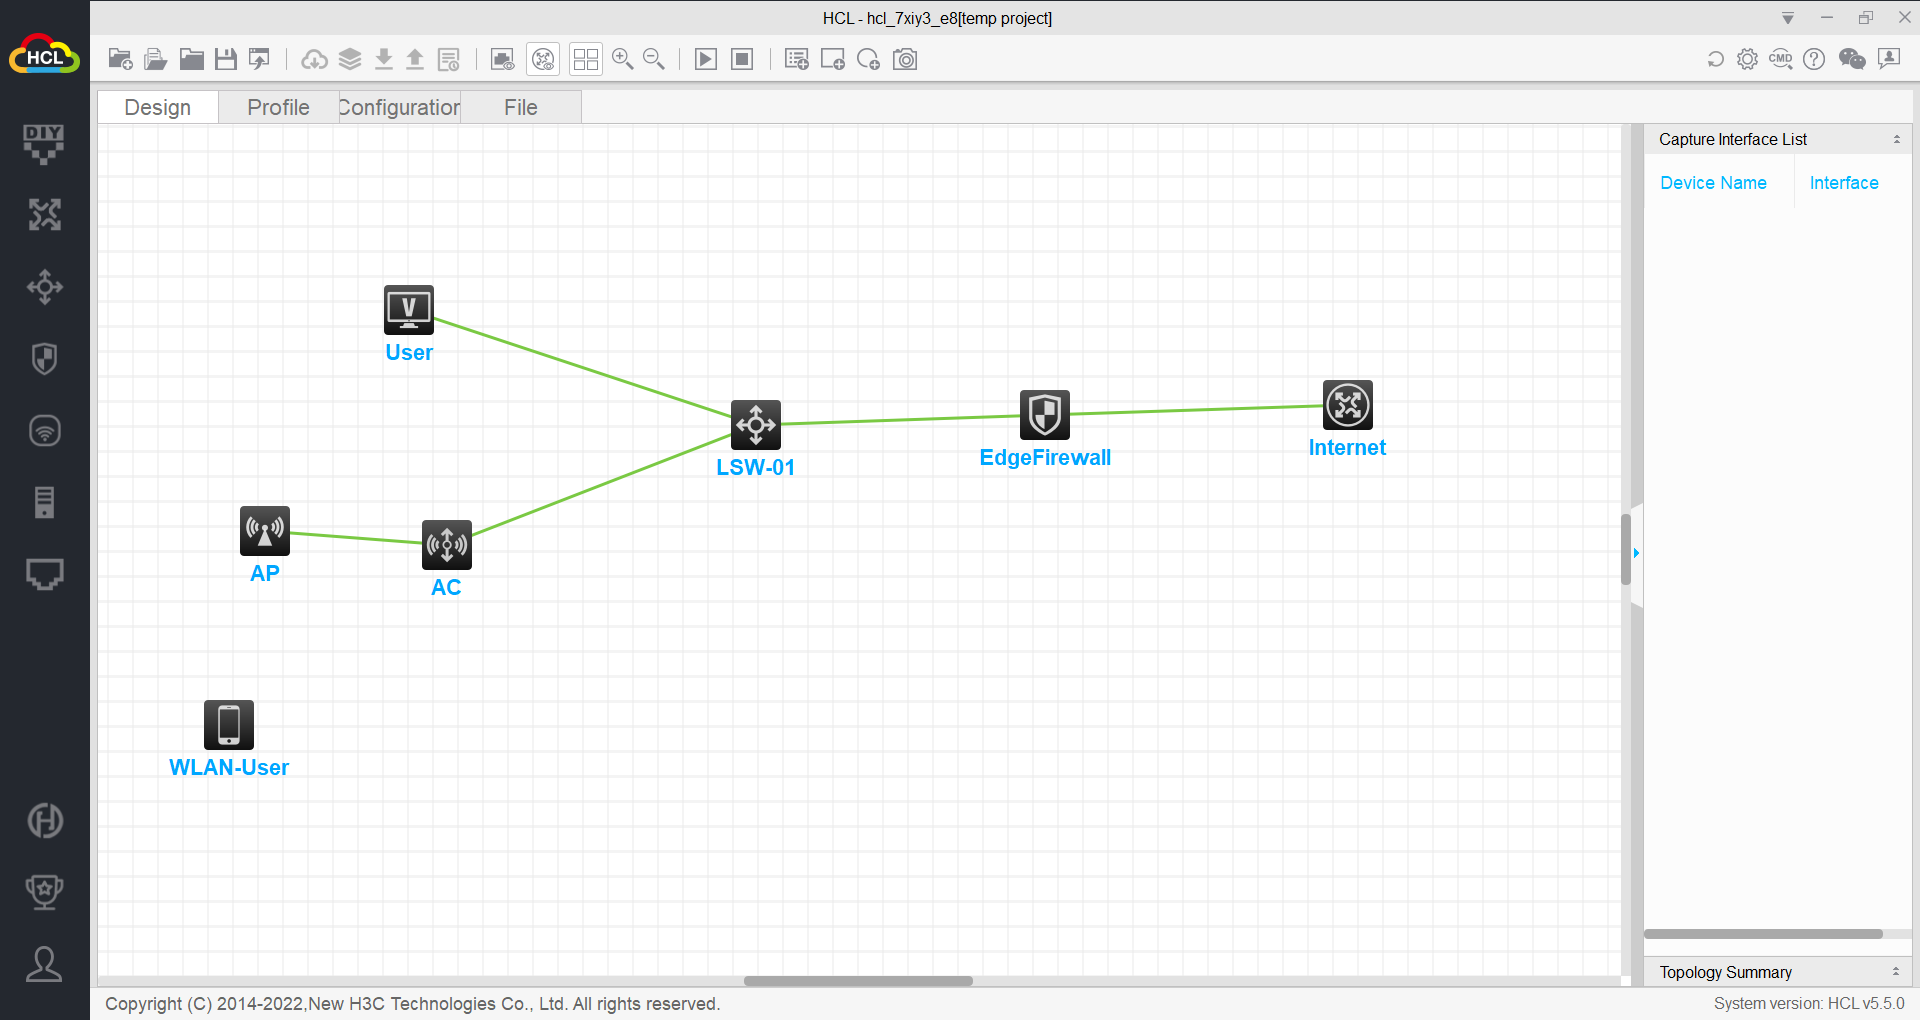Zoom out with the magnifier minus icon
The height and width of the screenshot is (1020, 1920).
tap(654, 59)
